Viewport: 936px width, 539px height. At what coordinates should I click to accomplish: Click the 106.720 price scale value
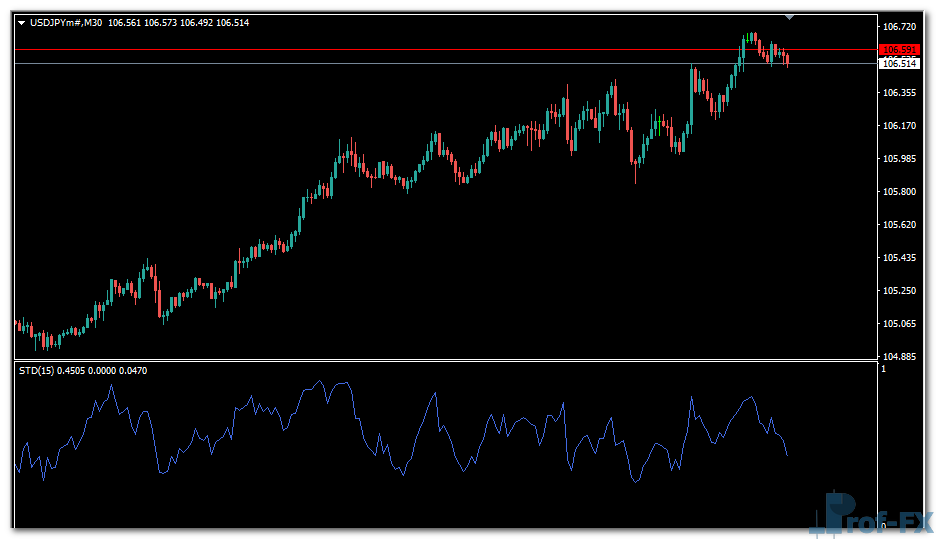[x=900, y=27]
